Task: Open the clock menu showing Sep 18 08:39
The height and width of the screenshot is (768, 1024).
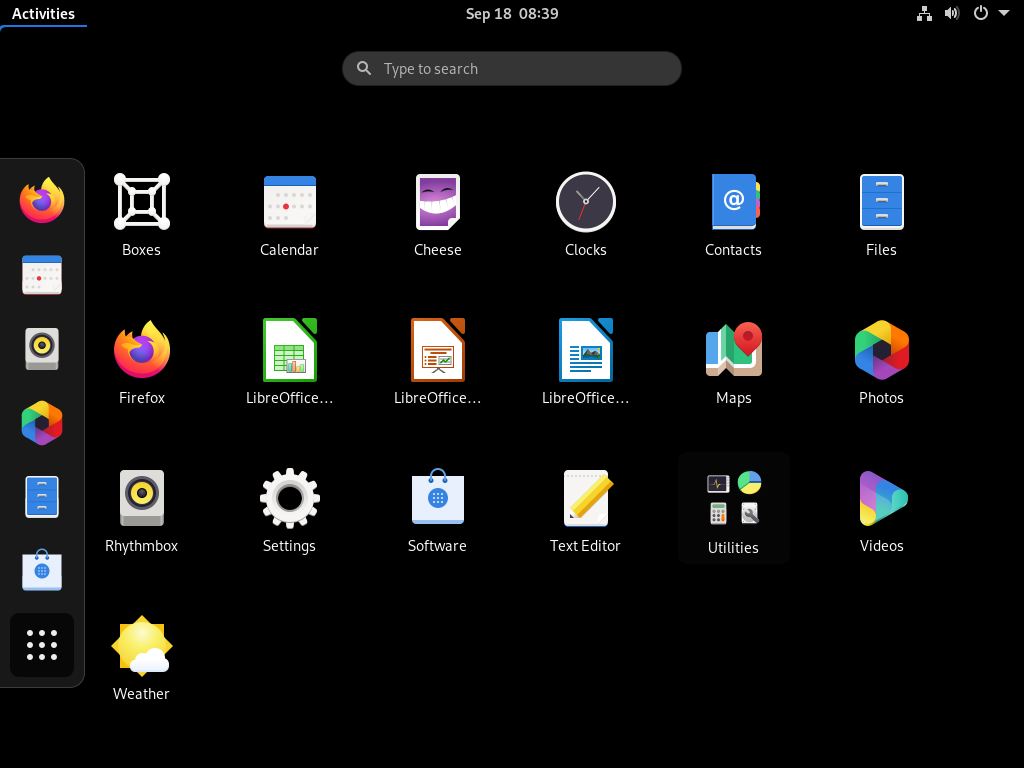Action: coord(512,14)
